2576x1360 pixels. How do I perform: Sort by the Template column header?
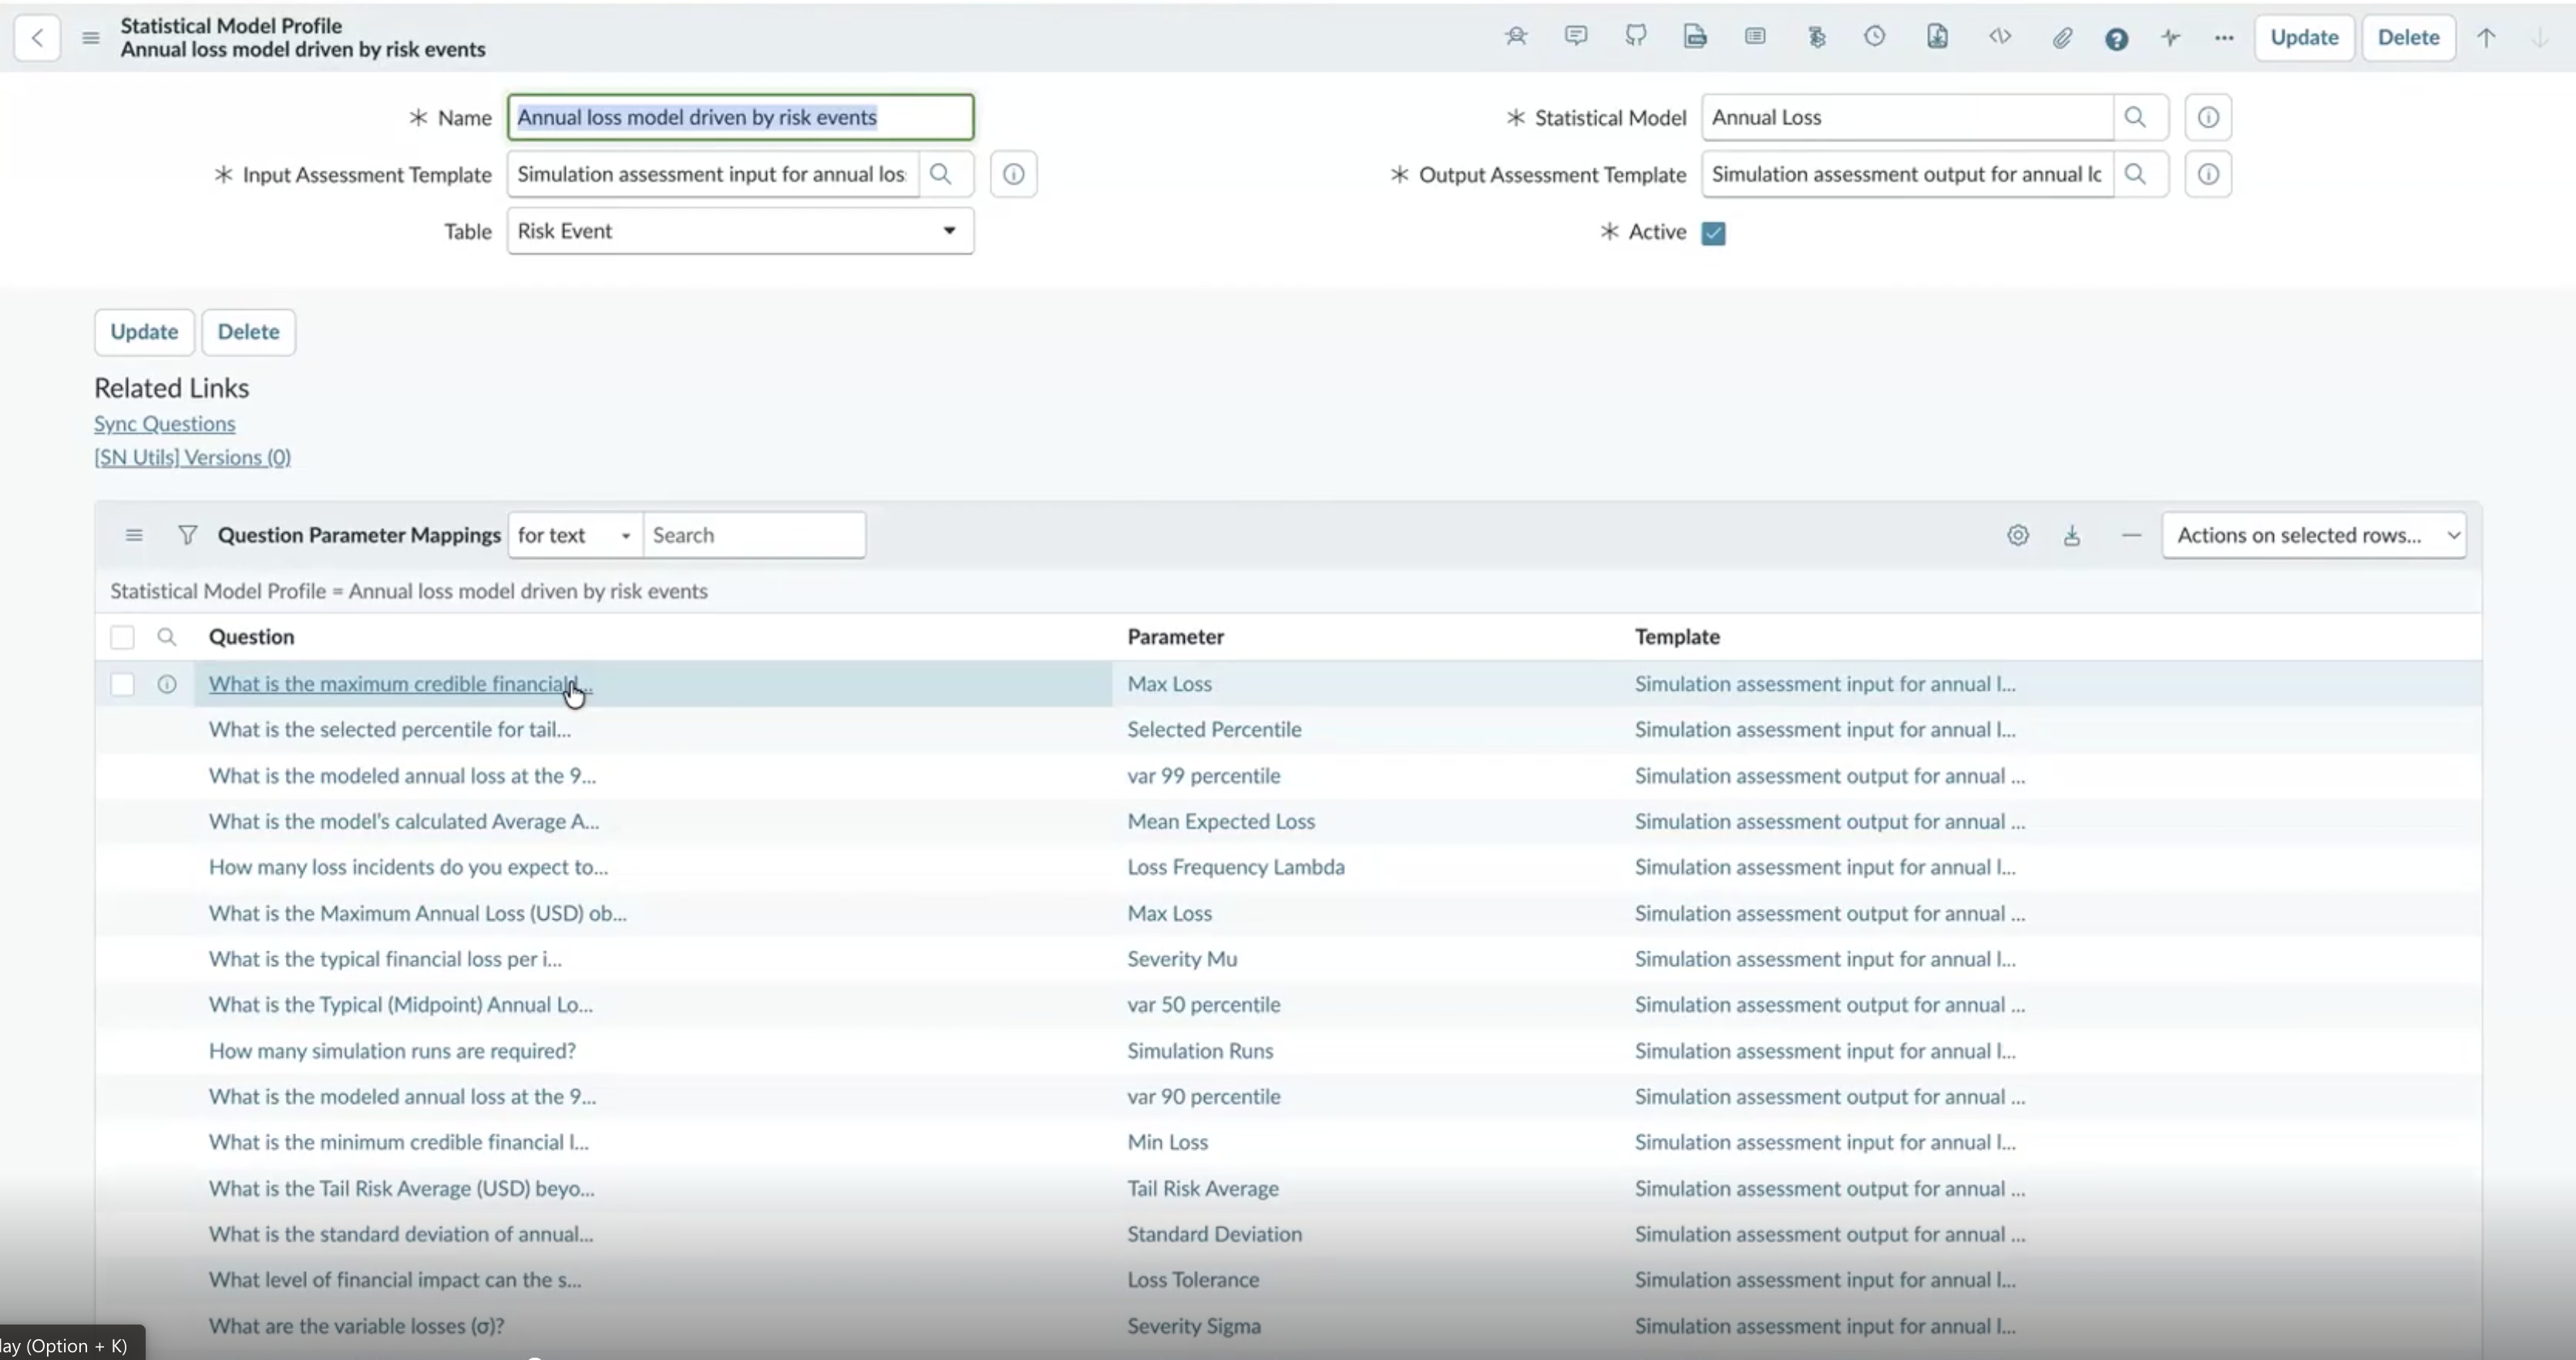(x=1677, y=637)
